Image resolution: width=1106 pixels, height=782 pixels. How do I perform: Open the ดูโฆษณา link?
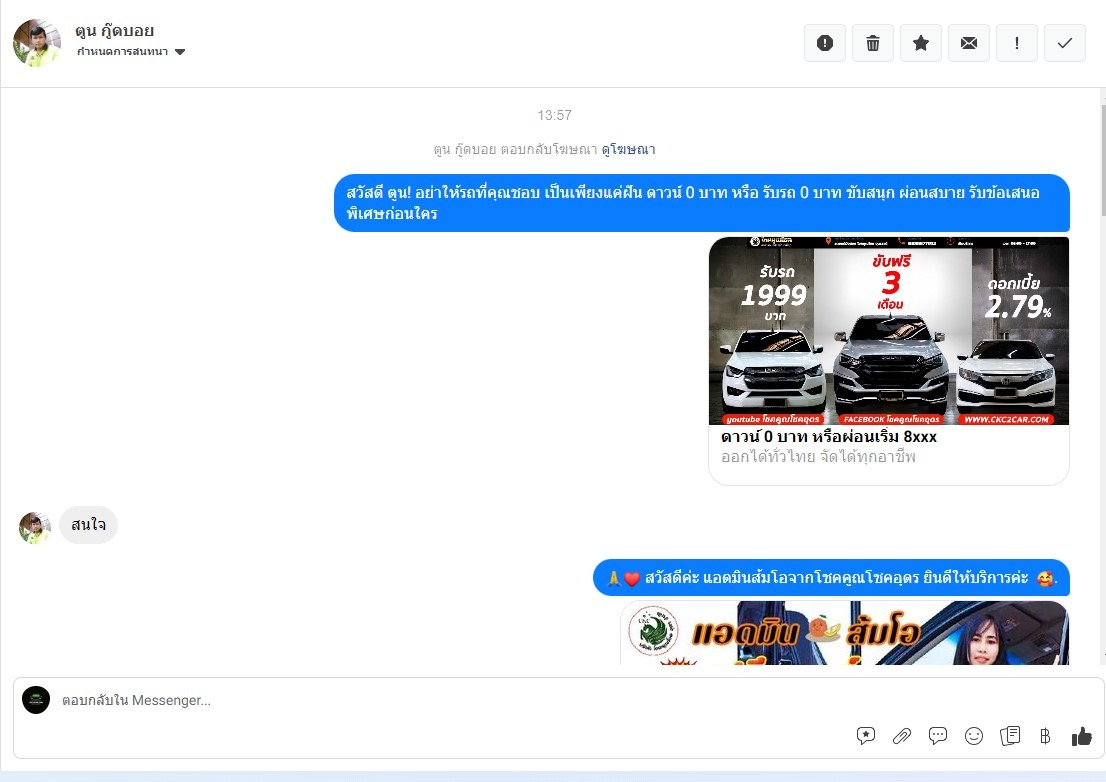tap(628, 149)
